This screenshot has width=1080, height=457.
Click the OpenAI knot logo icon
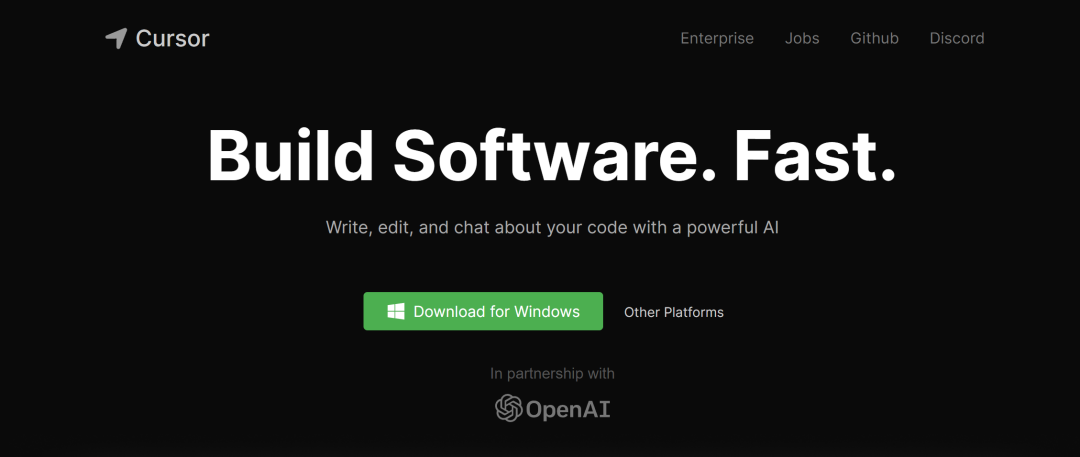[508, 408]
